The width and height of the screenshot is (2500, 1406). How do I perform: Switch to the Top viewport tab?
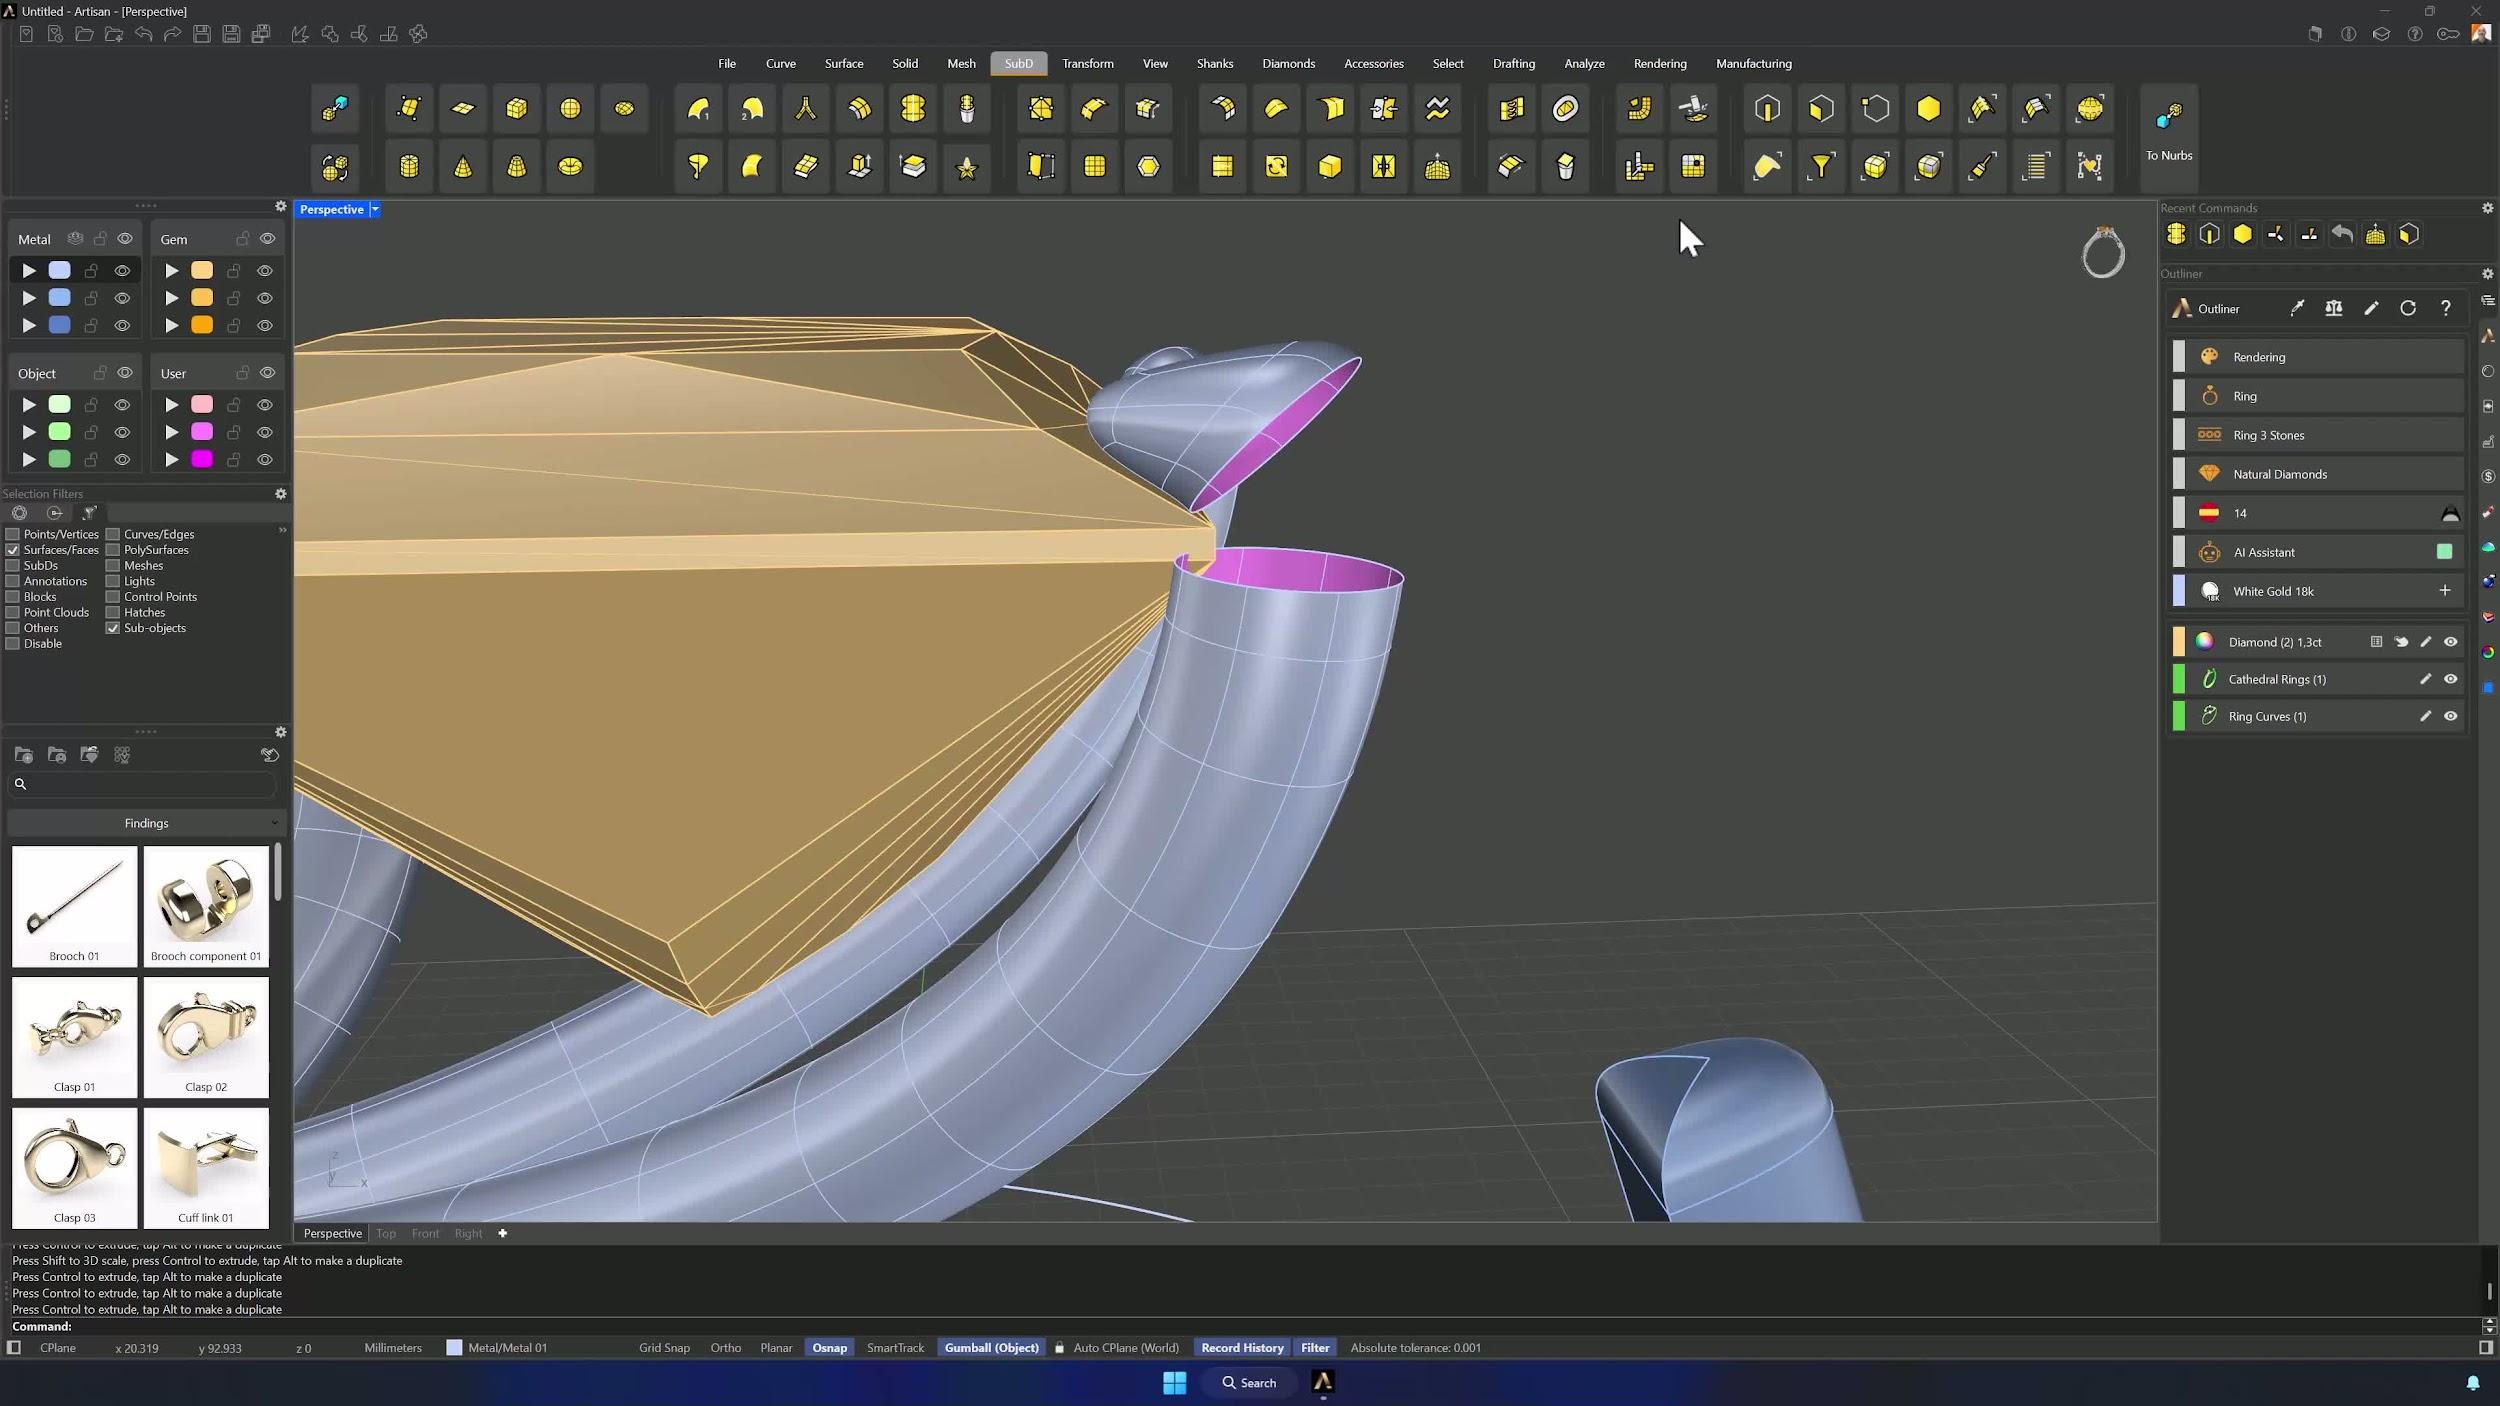tap(386, 1233)
